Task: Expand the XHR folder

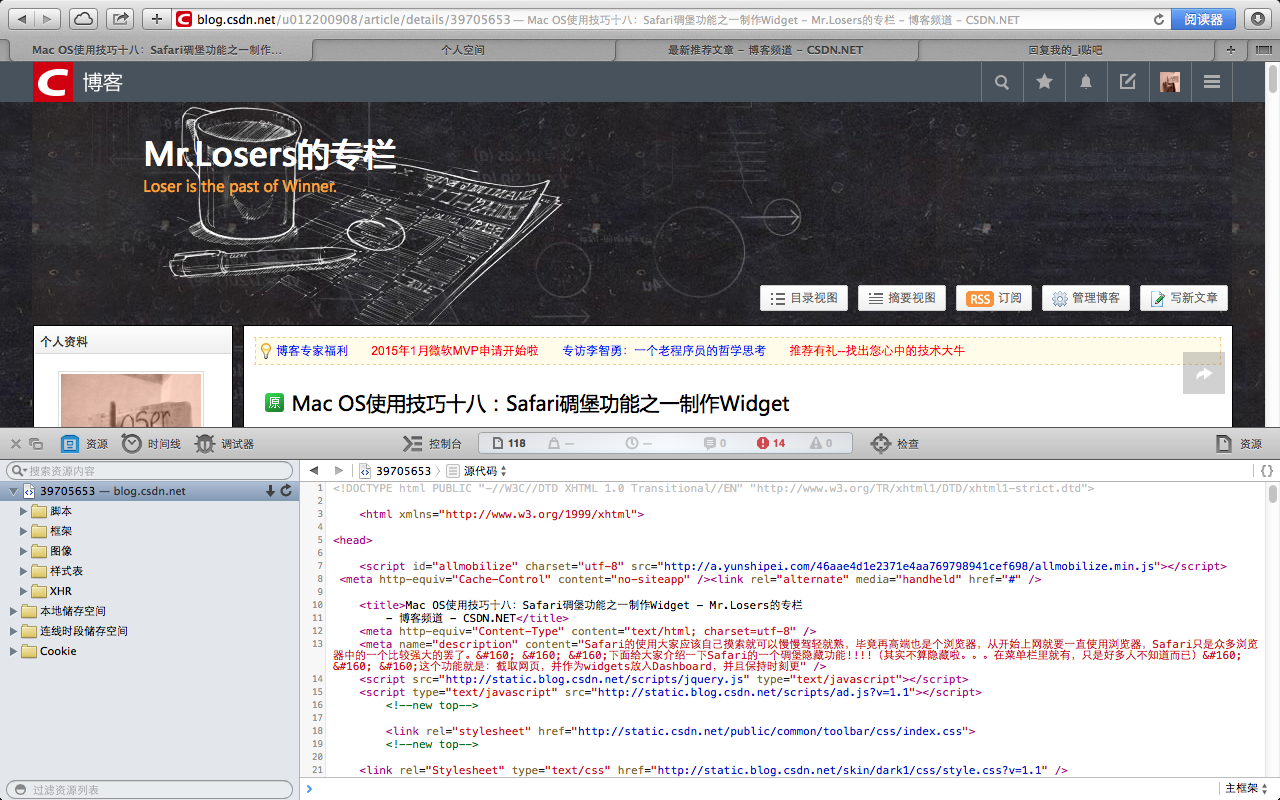Action: 24,591
